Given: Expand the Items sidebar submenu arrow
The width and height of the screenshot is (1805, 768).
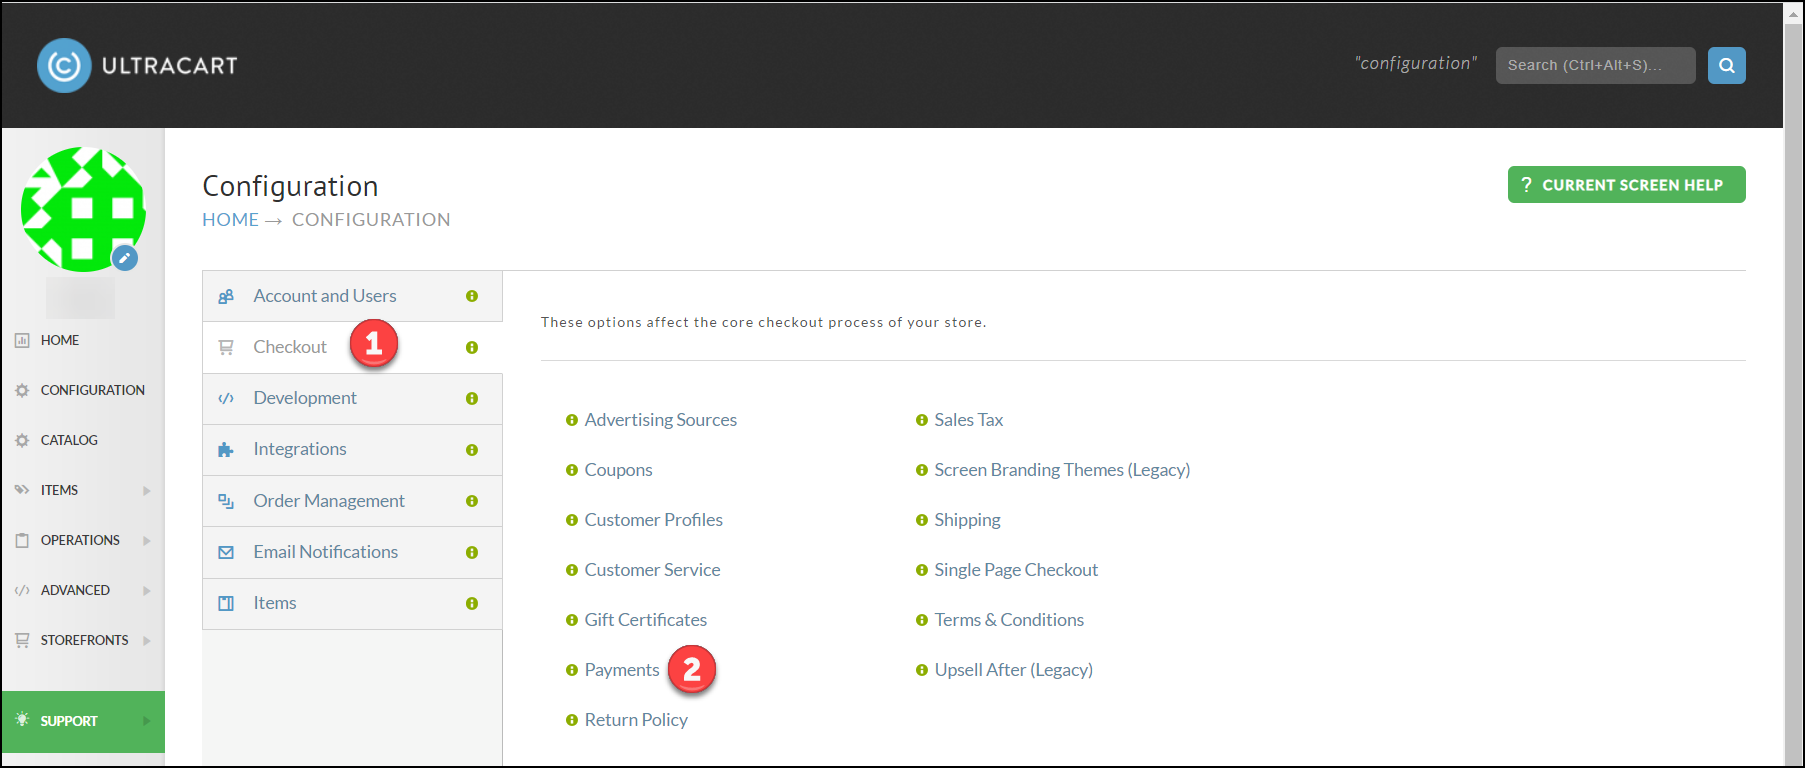Looking at the screenshot, I should pos(147,490).
